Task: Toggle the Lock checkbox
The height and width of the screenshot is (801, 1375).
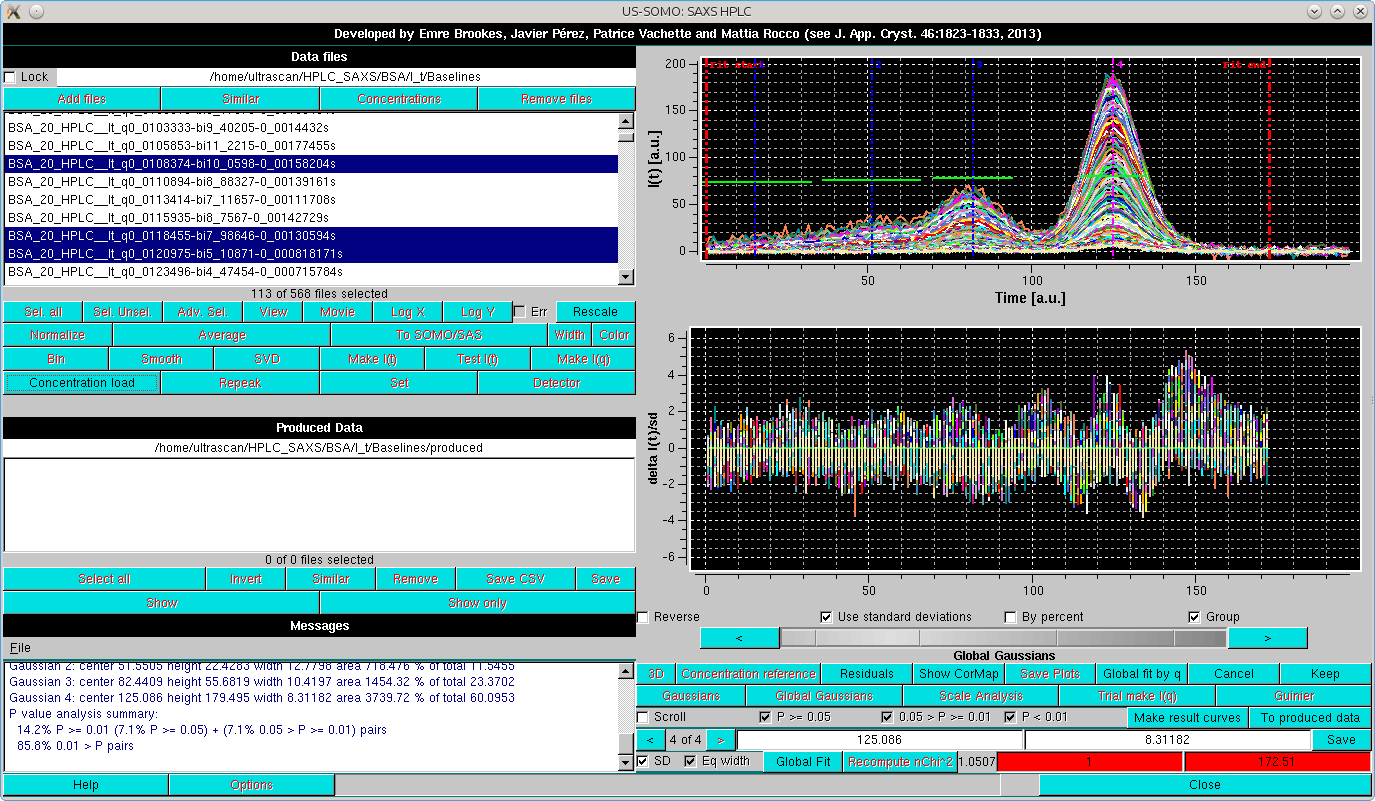Action: click(10, 77)
